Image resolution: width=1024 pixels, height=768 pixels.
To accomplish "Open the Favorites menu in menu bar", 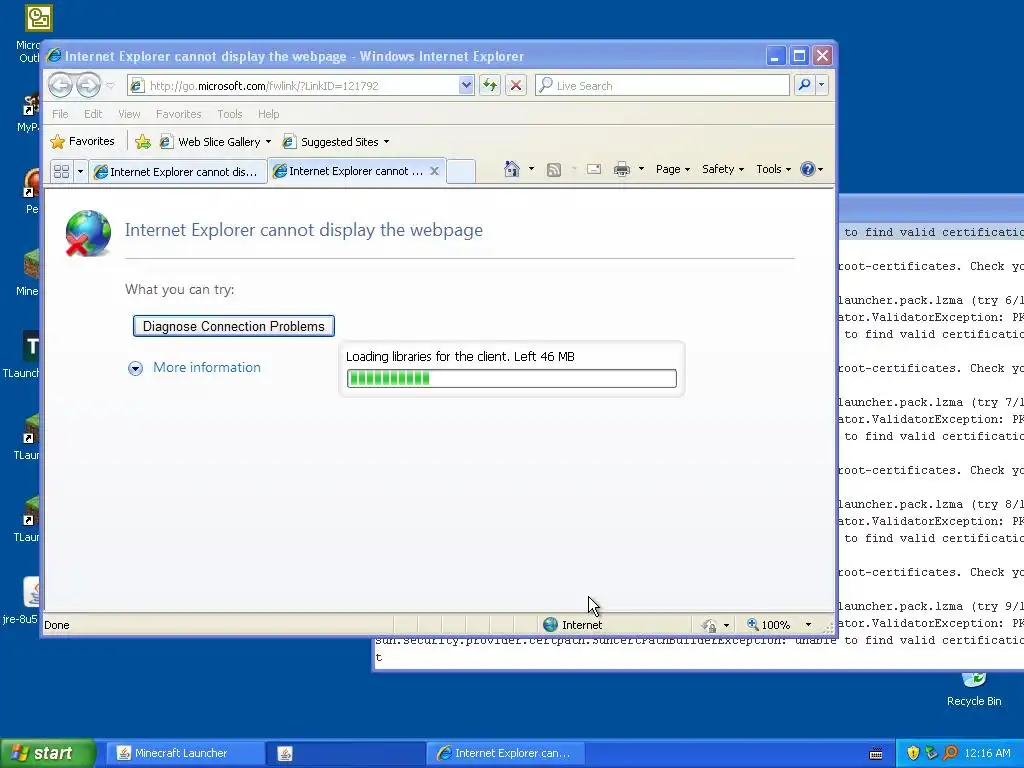I will click(x=178, y=114).
